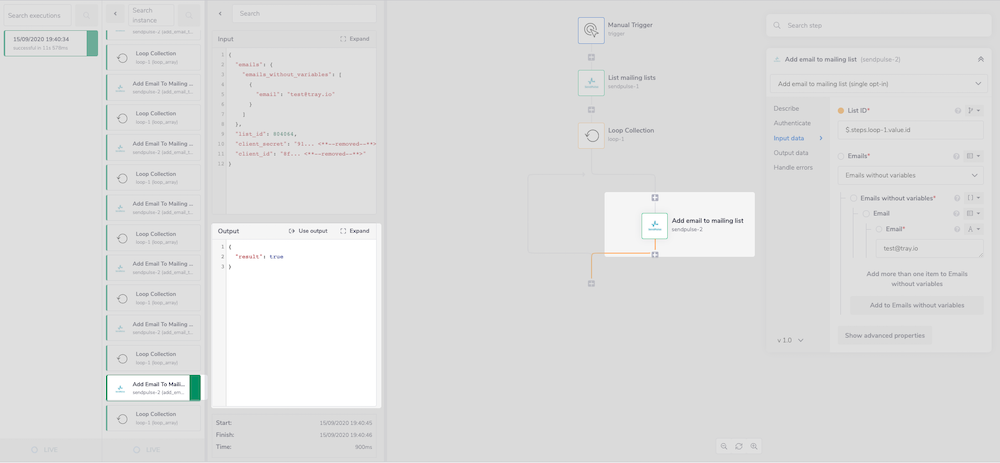1000x463 pixels.
Task: Click the zoom in magnifier icon
Action: click(x=754, y=446)
